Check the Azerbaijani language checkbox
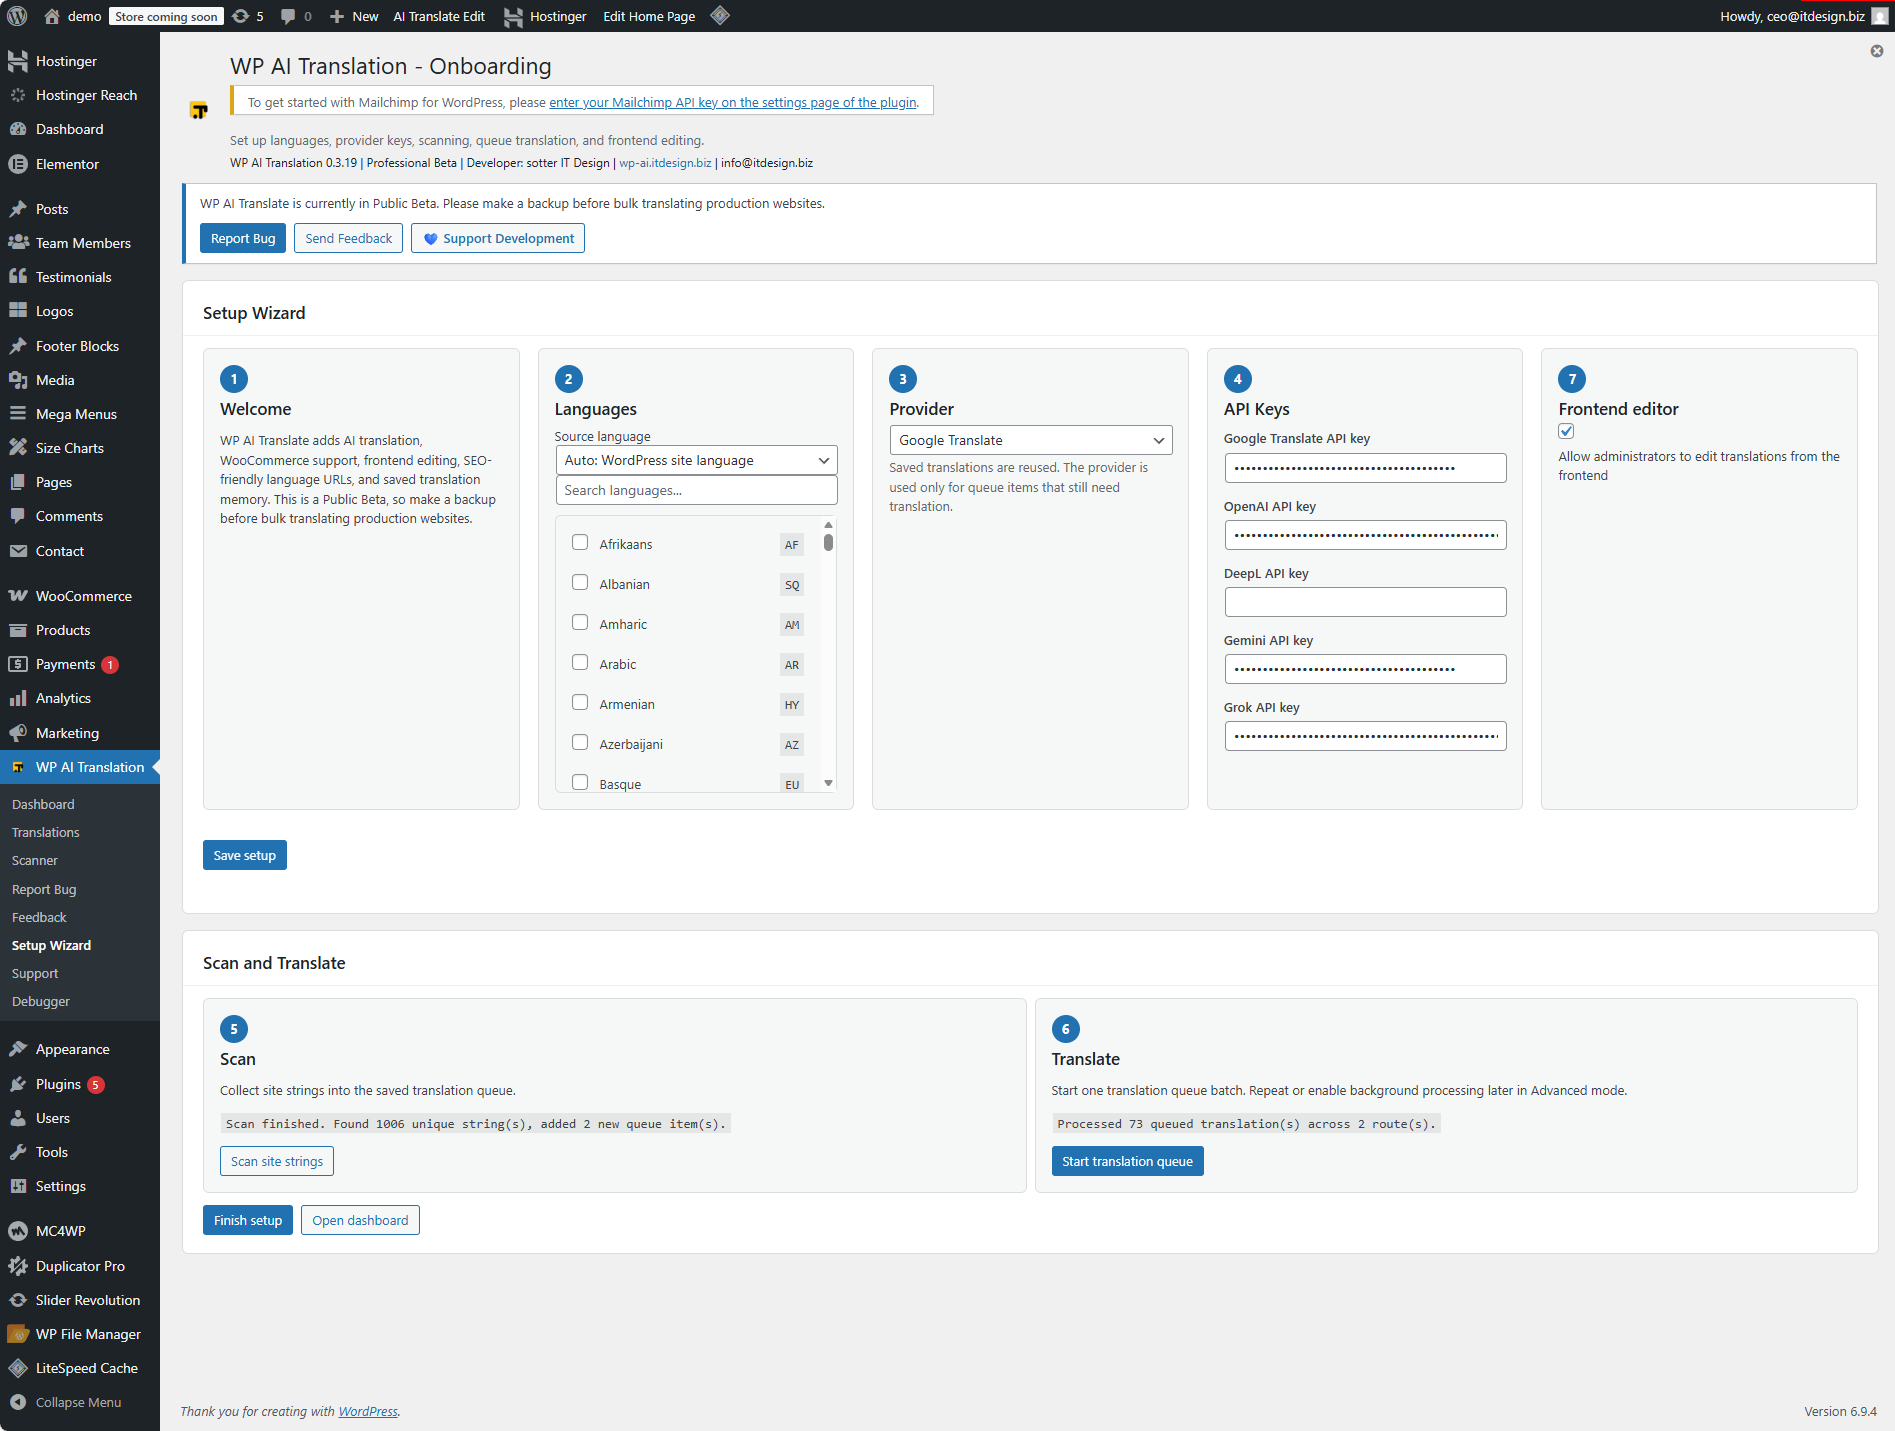1895x1431 pixels. pyautogui.click(x=580, y=742)
